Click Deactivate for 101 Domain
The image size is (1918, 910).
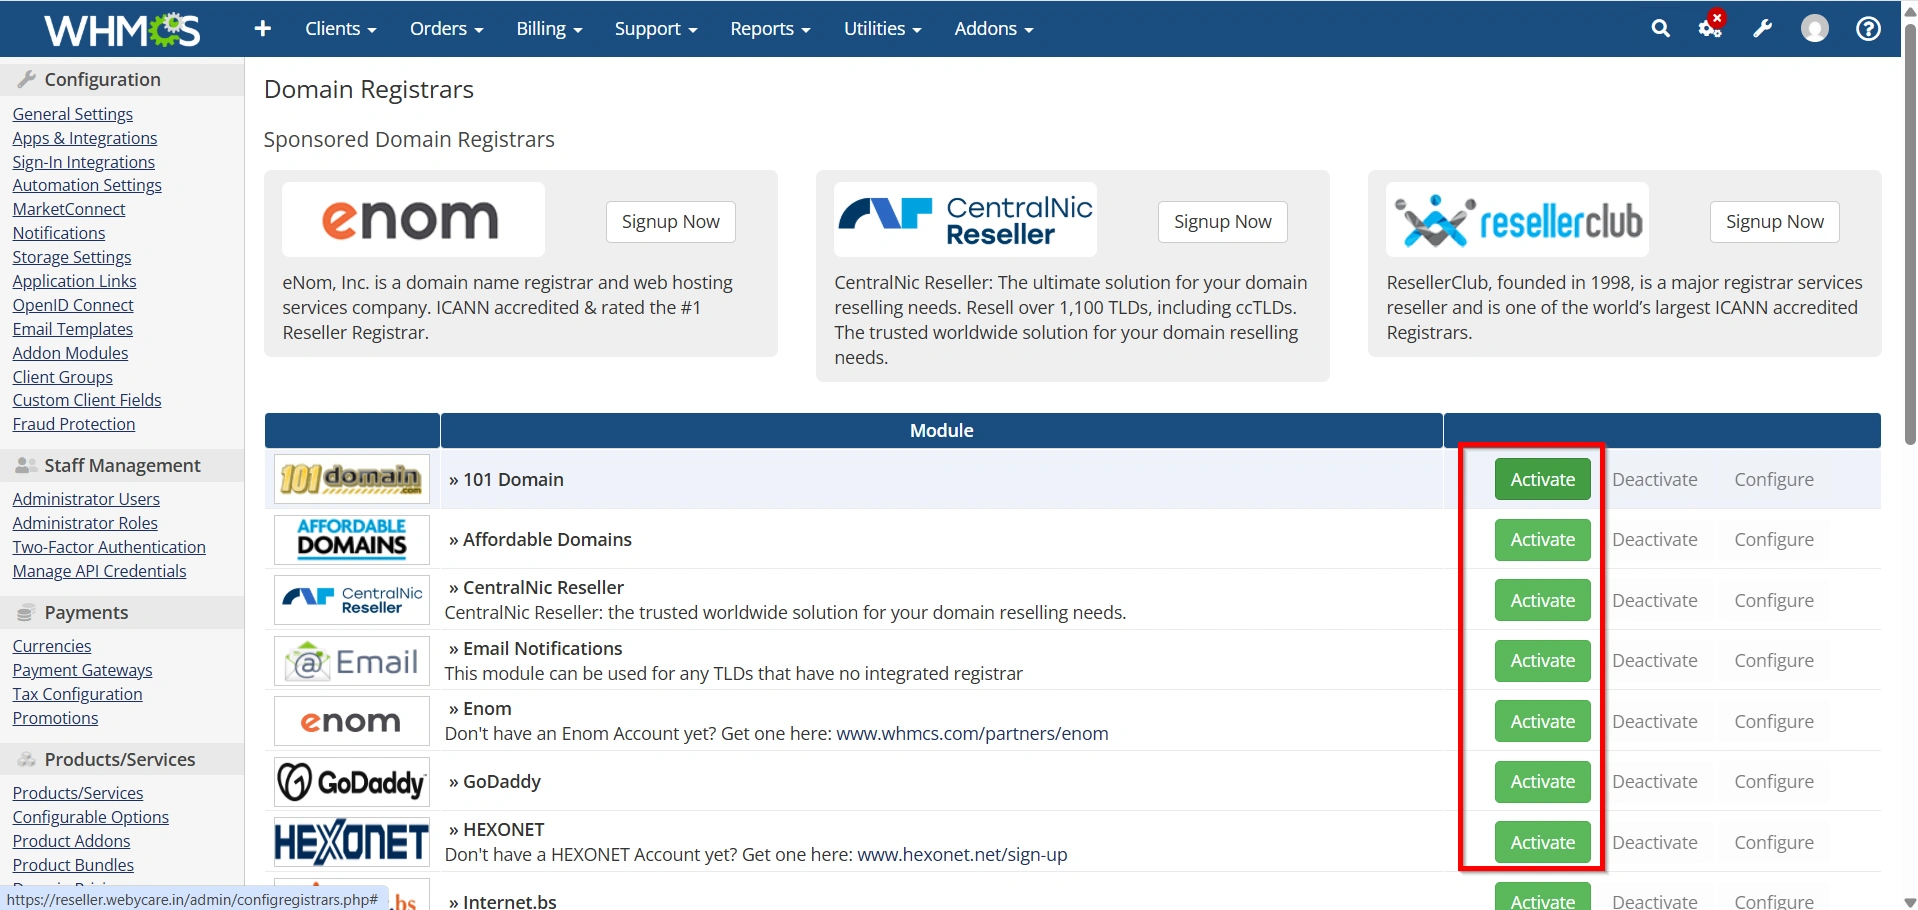click(x=1655, y=479)
